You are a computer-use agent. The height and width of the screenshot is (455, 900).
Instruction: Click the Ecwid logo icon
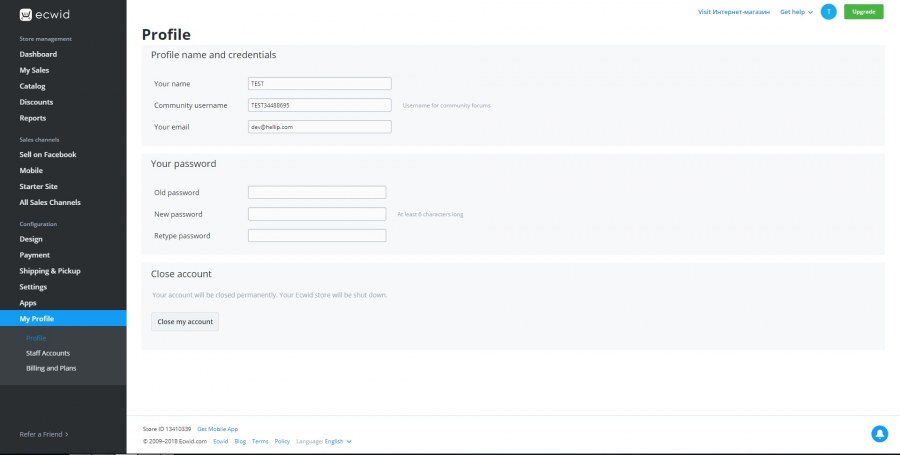(26, 13)
